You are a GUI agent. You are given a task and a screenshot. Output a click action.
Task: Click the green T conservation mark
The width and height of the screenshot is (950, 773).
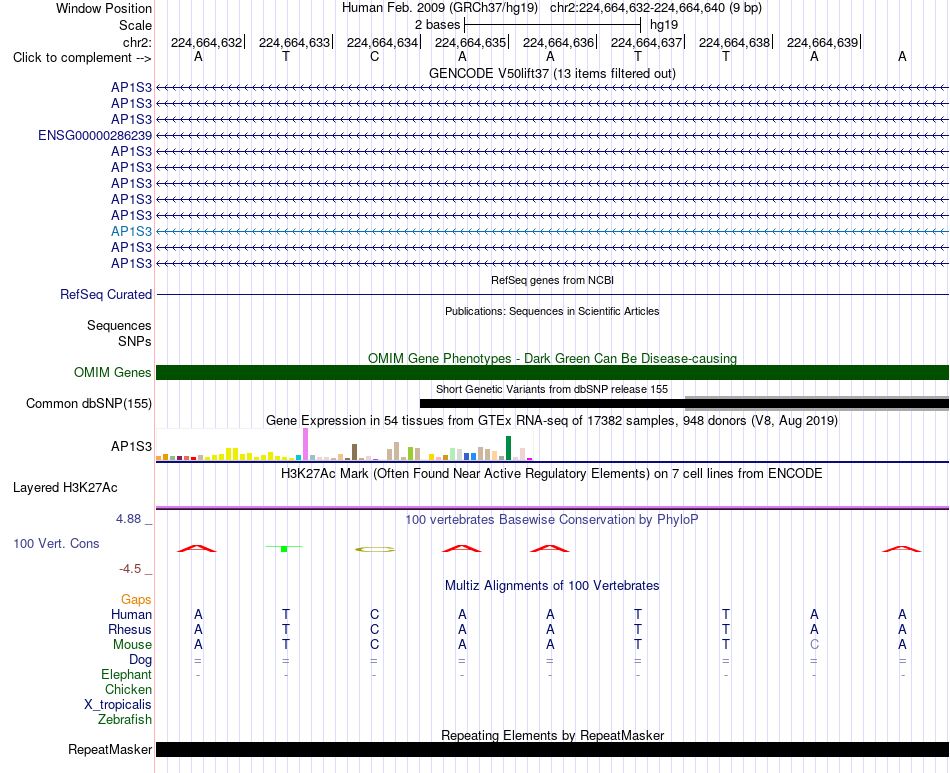pyautogui.click(x=284, y=548)
